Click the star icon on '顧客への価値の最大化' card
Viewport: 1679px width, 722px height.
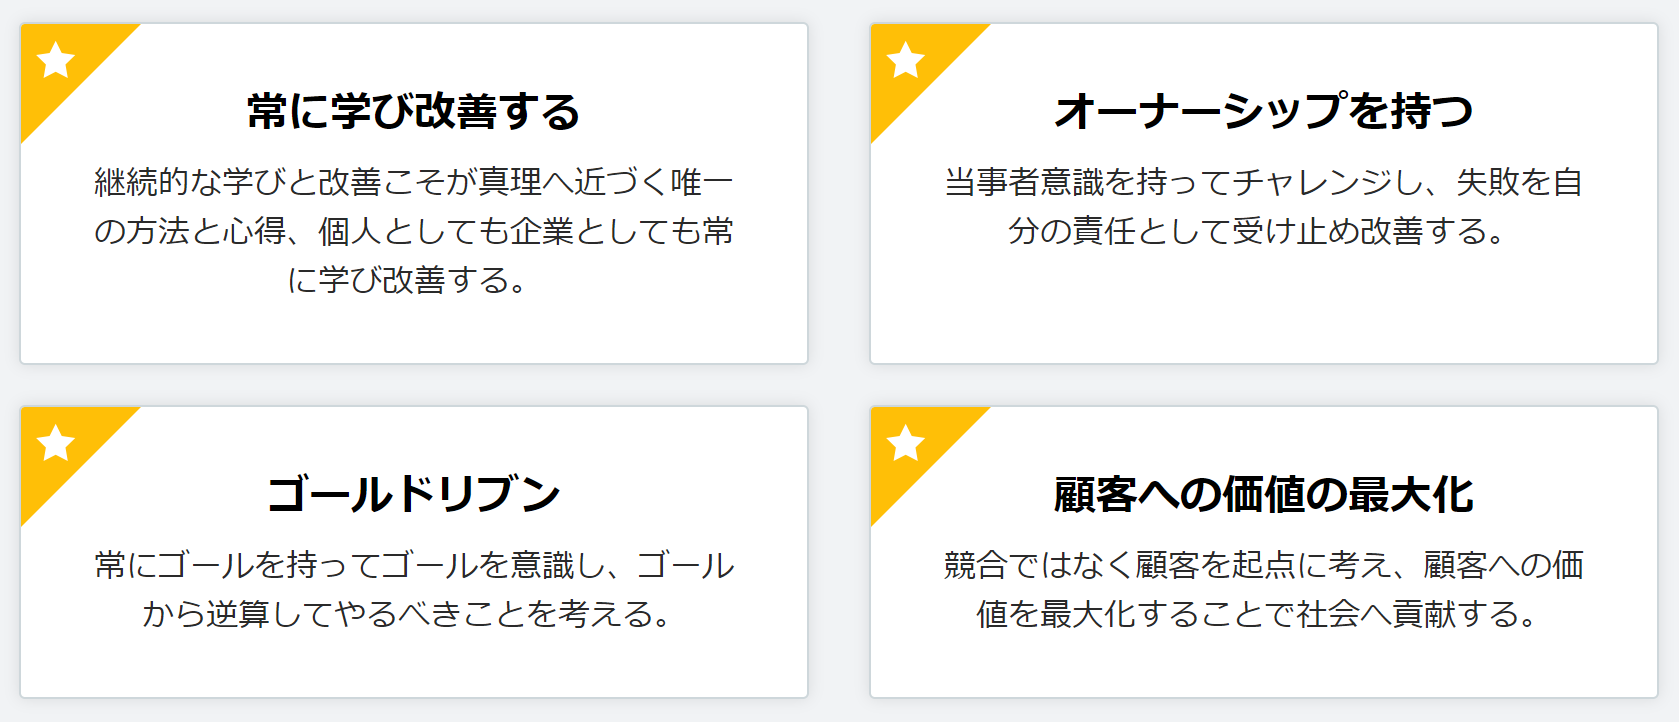906,443
